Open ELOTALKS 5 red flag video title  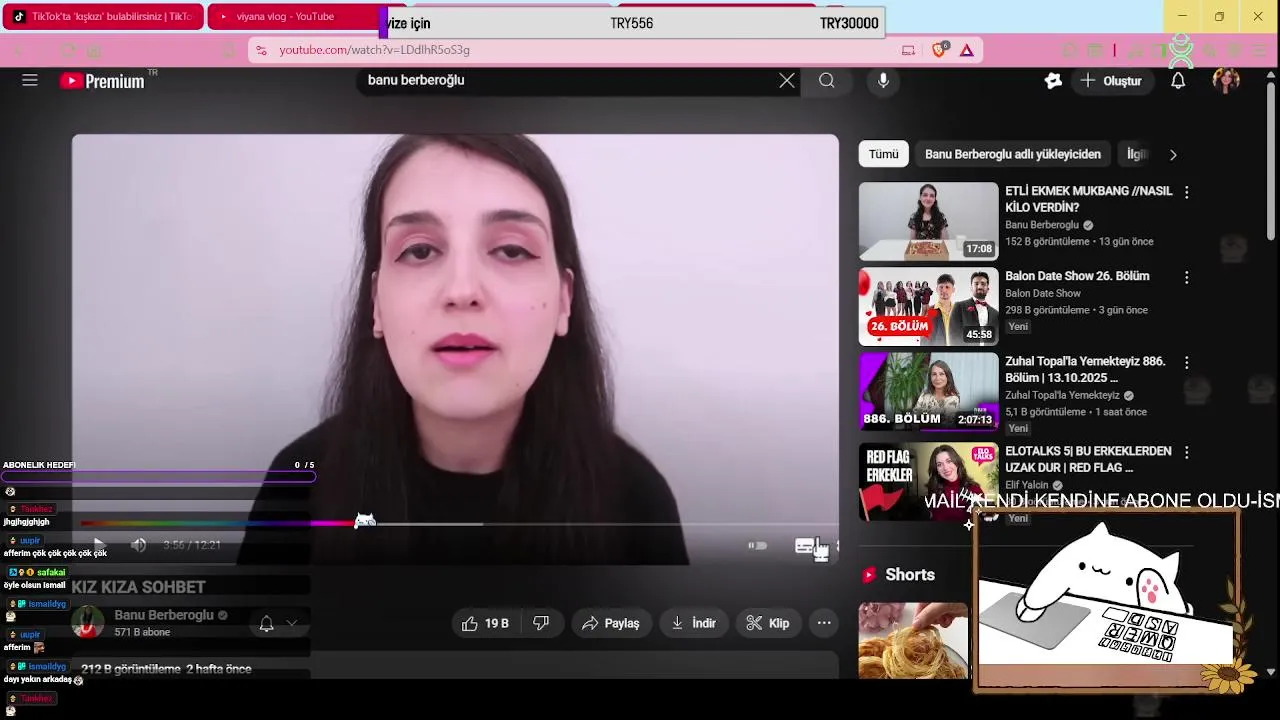tap(1088, 459)
